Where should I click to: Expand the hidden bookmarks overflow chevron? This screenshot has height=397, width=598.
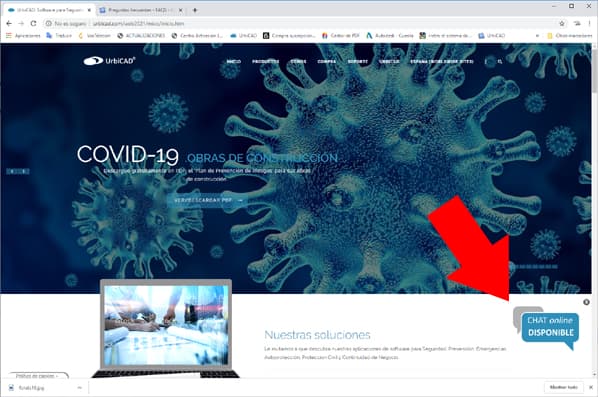[x=537, y=36]
